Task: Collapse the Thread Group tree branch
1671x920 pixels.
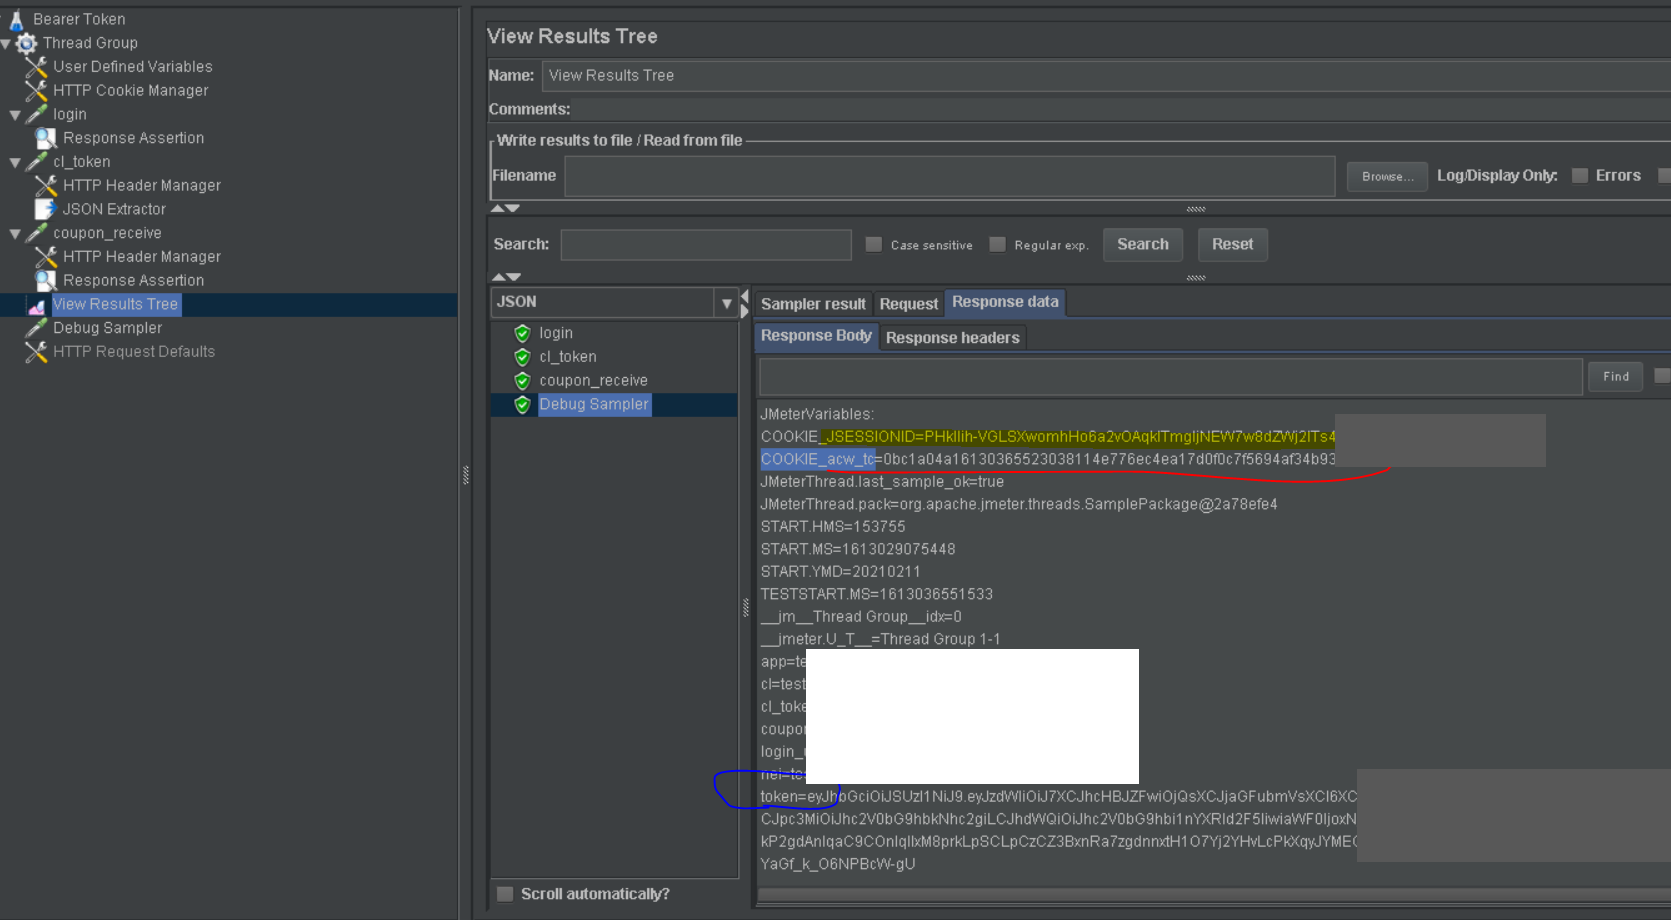Action: 8,42
